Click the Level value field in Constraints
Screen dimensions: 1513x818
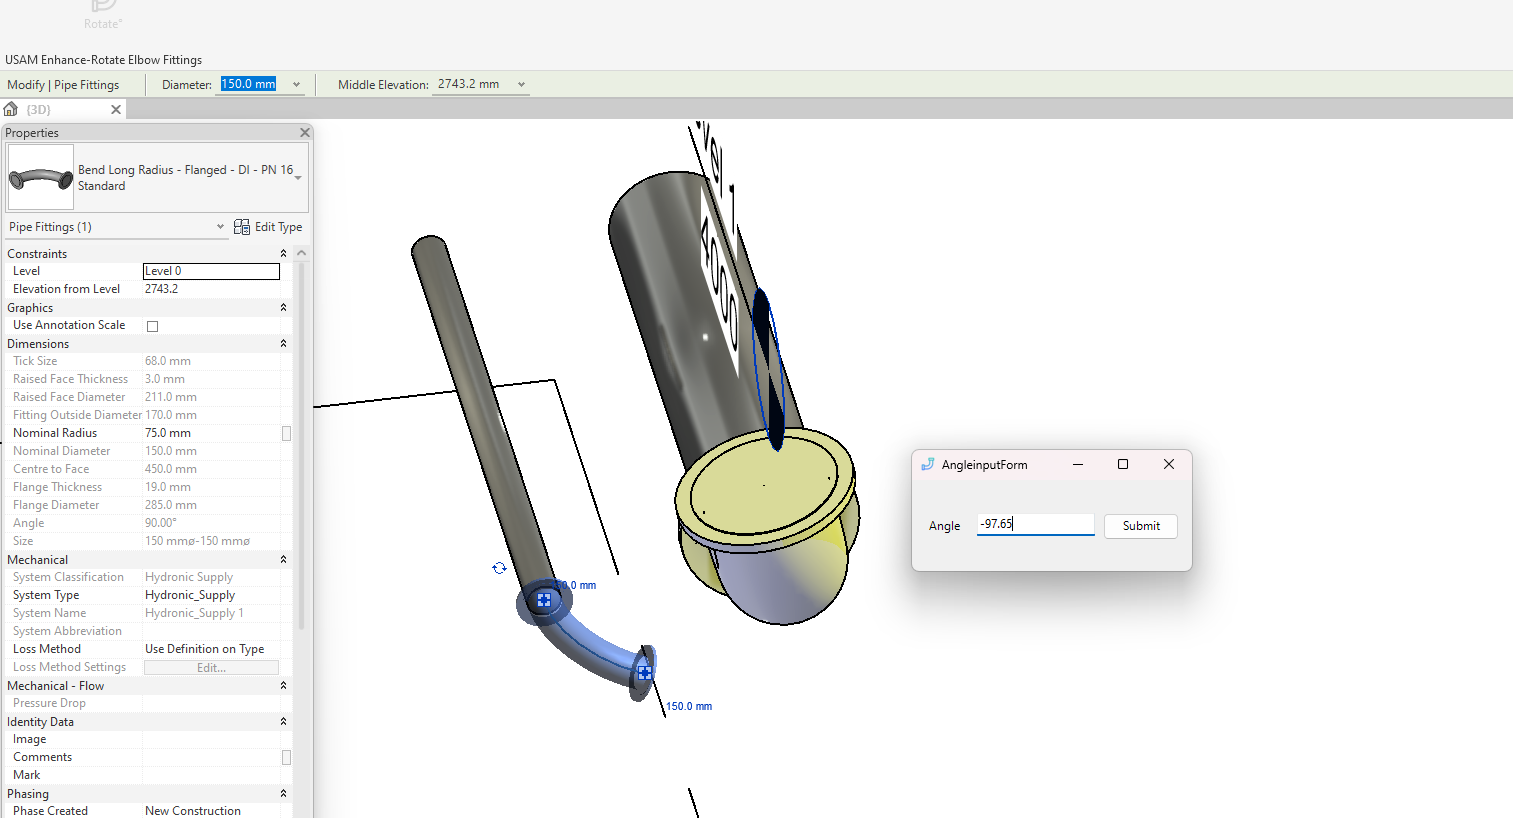click(211, 271)
